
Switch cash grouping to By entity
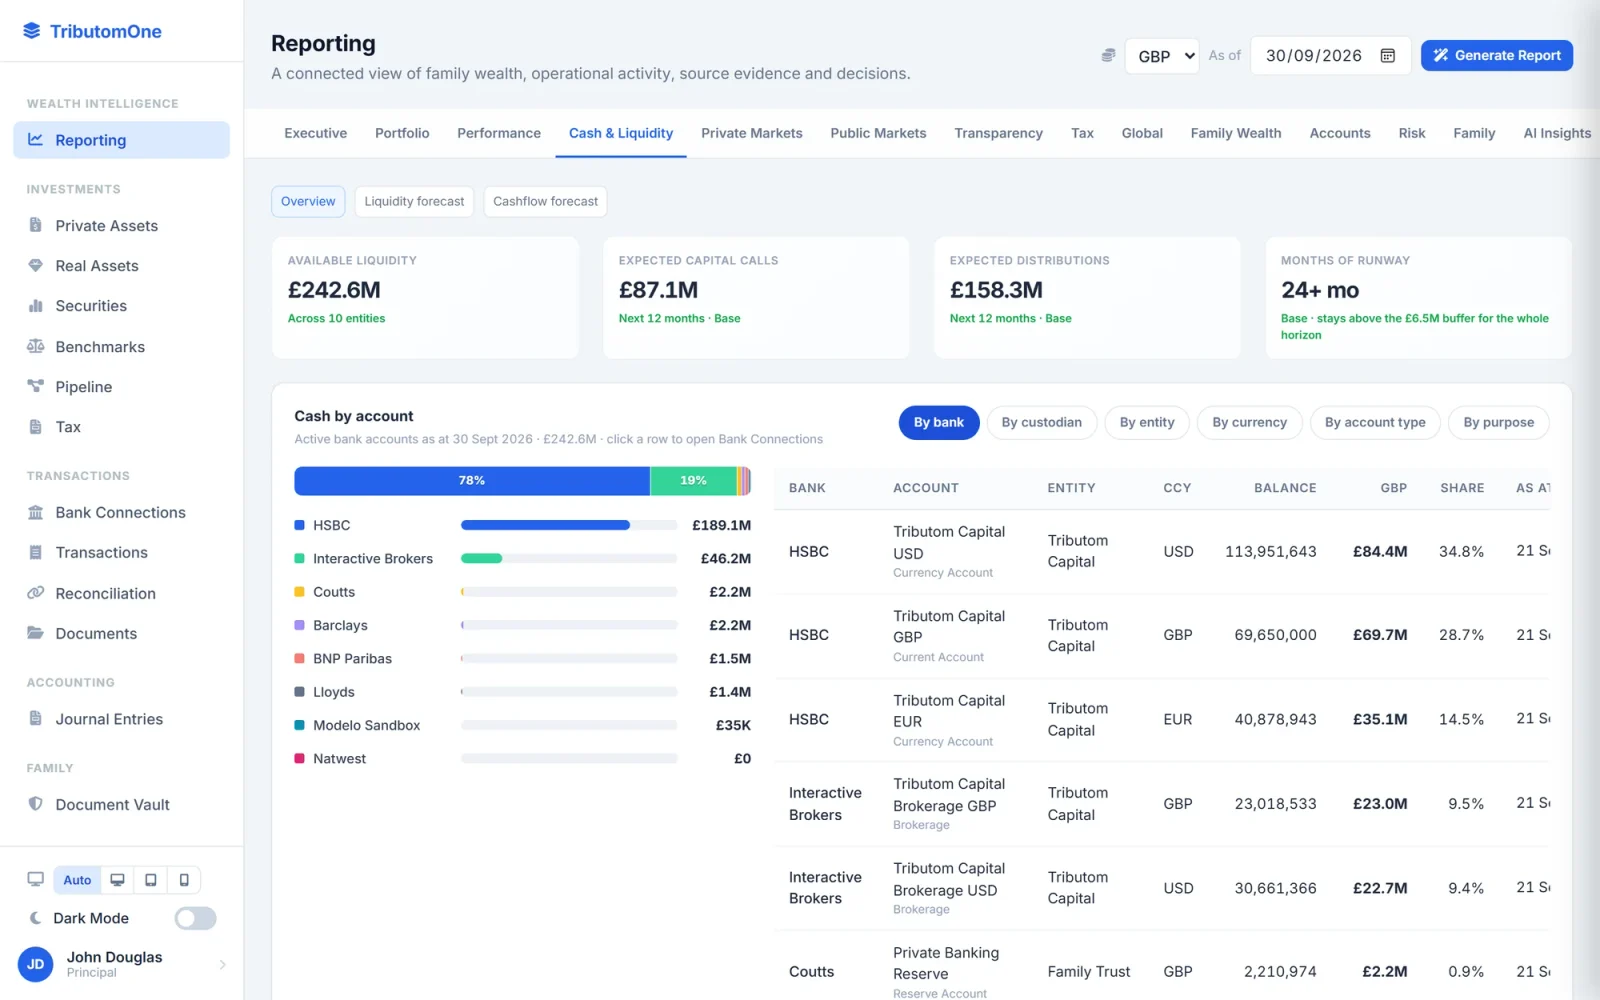tap(1147, 423)
